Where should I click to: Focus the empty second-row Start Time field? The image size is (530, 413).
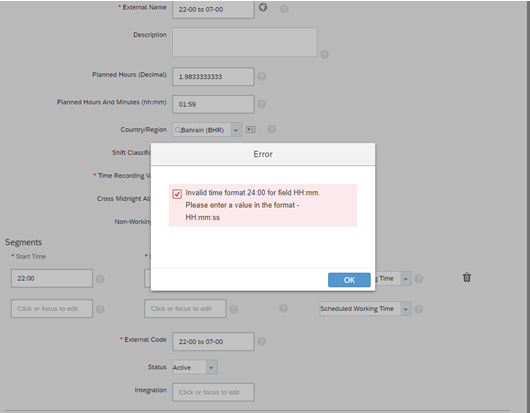[x=52, y=309]
